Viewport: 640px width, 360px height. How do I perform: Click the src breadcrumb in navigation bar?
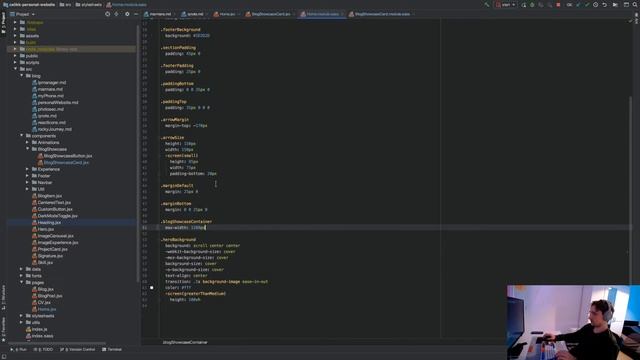tap(65, 4)
